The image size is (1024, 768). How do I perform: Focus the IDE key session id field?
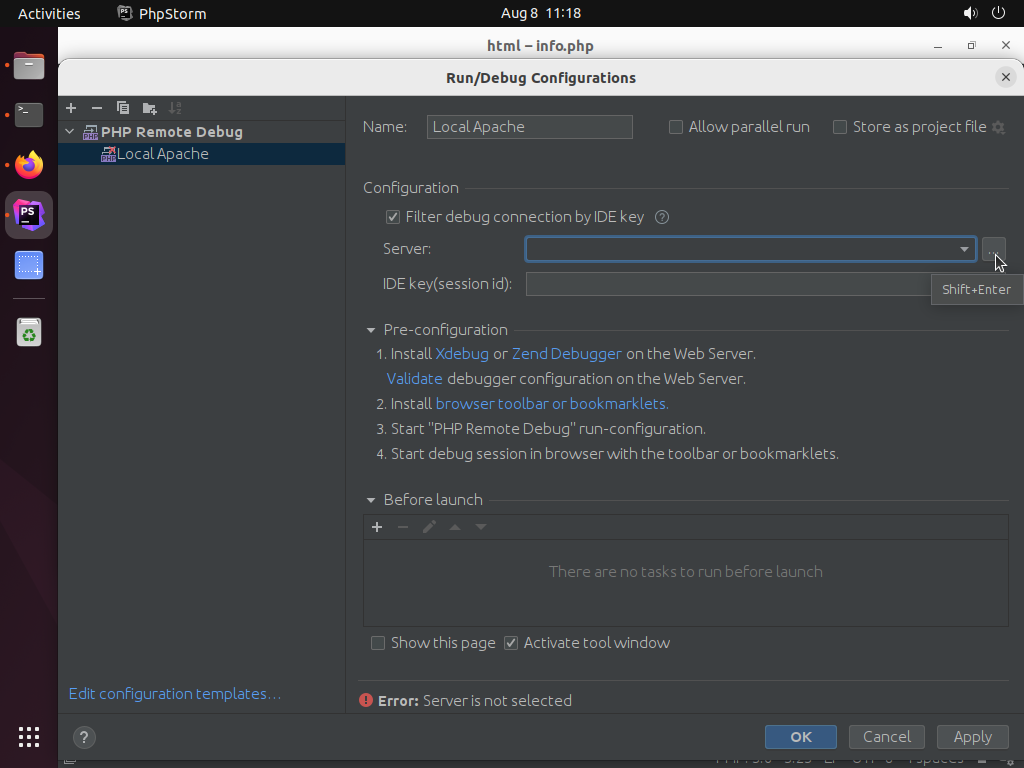pos(728,284)
